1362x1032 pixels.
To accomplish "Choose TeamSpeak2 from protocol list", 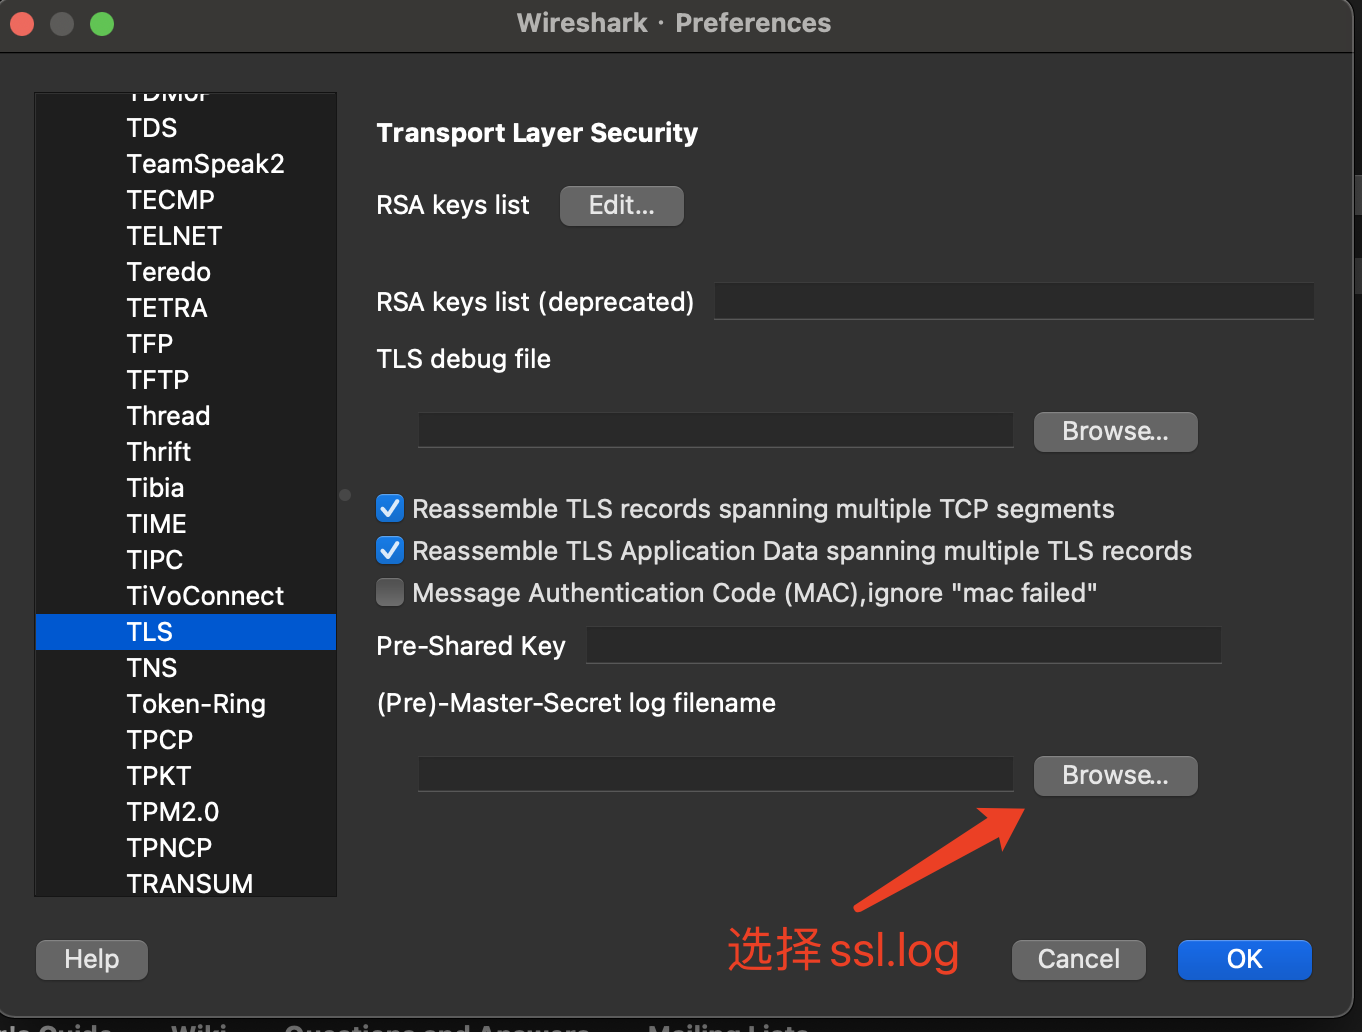I will click(x=205, y=164).
